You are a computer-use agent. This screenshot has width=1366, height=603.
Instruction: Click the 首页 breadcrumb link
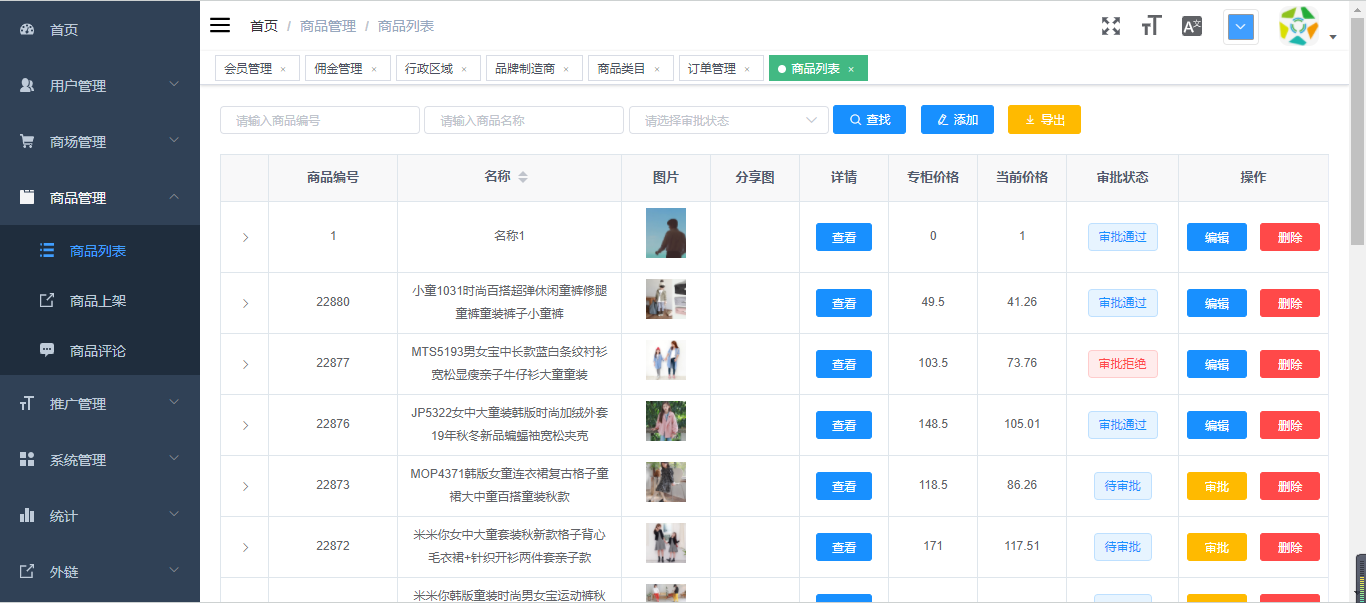(264, 26)
